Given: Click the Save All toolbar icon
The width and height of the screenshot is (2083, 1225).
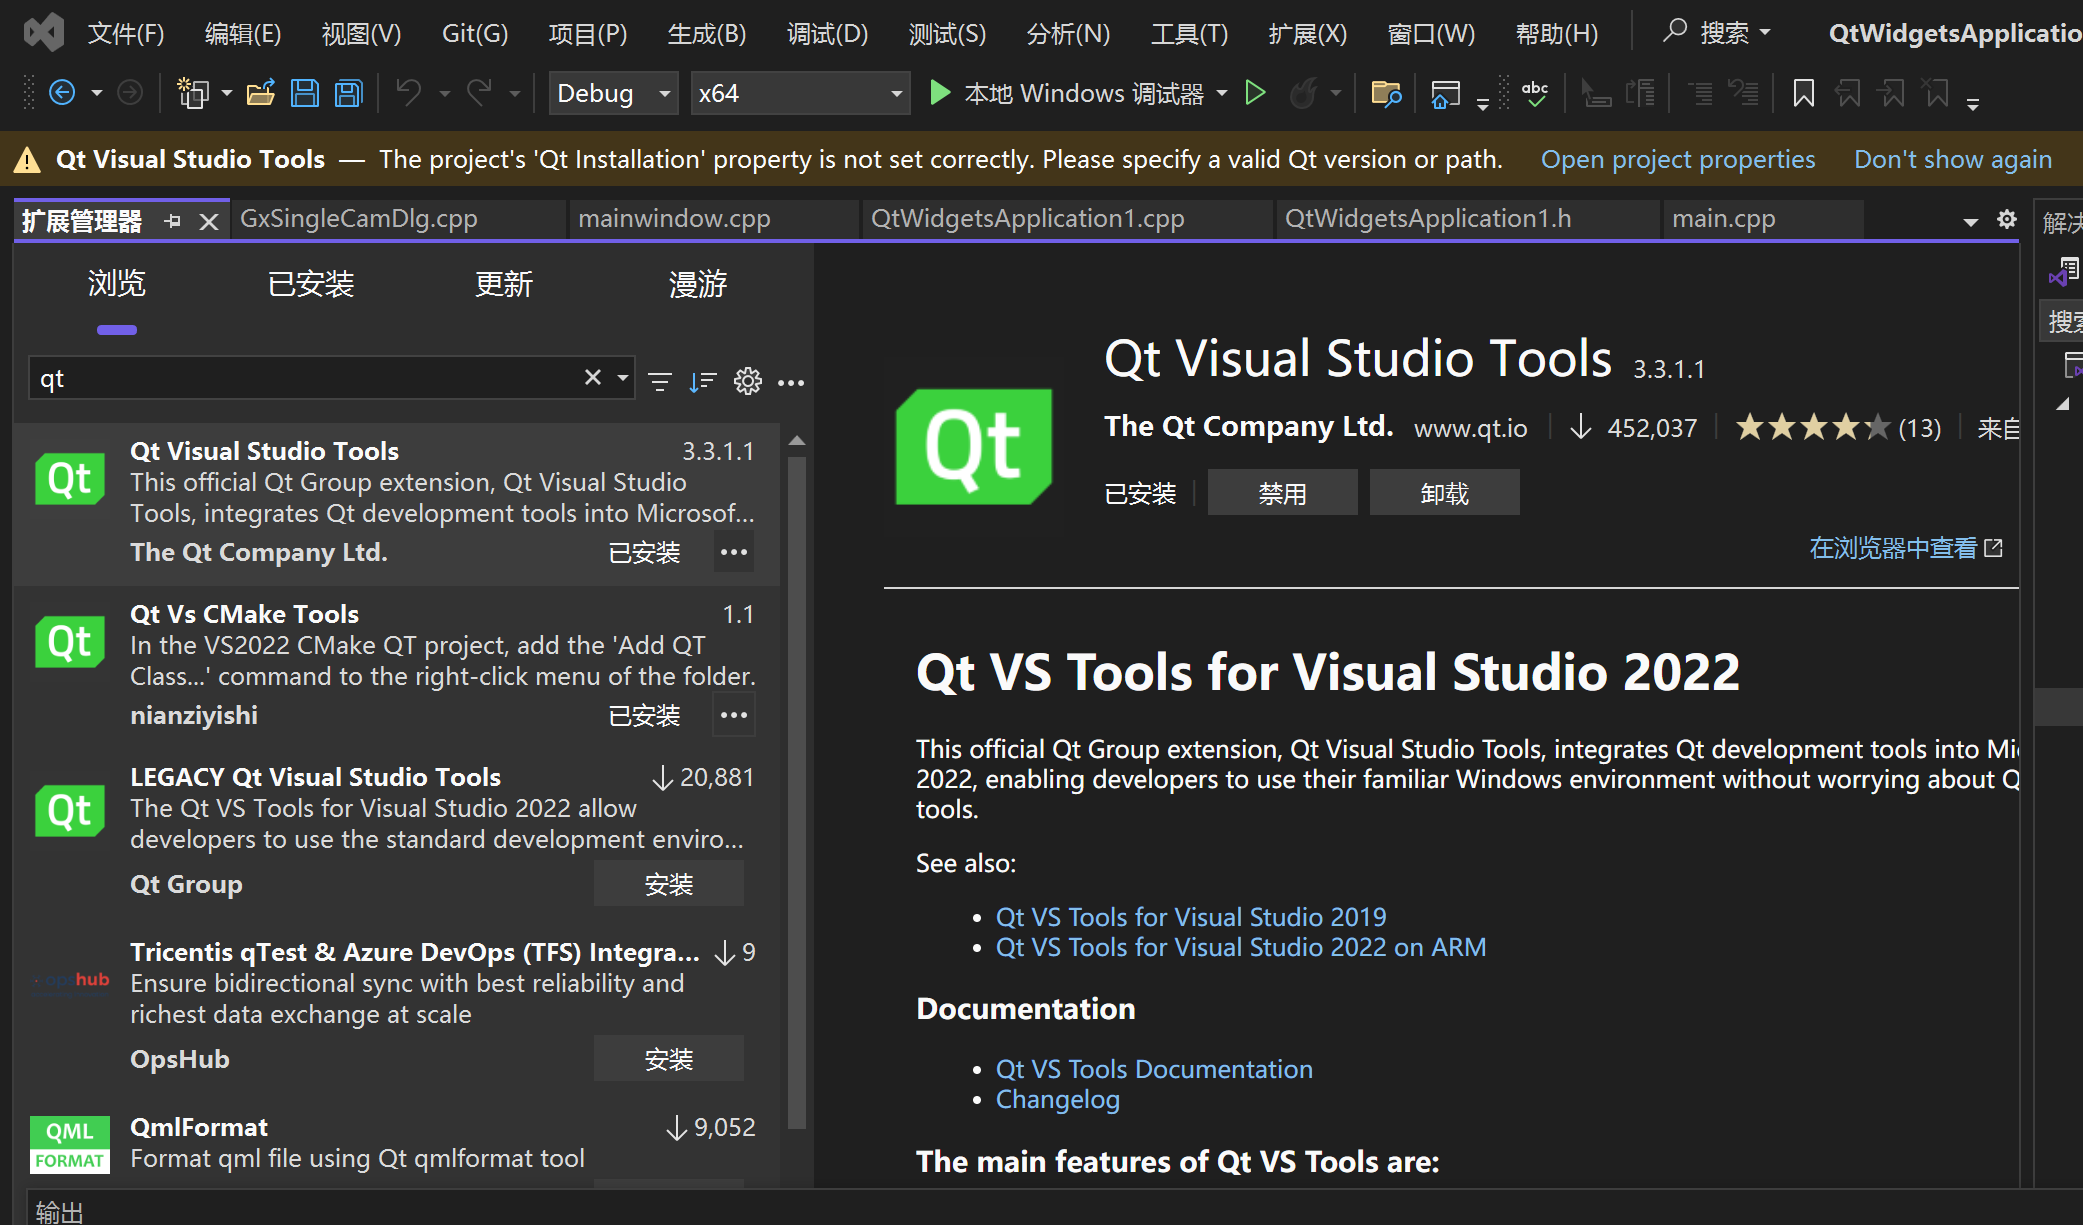Looking at the screenshot, I should pyautogui.click(x=349, y=94).
